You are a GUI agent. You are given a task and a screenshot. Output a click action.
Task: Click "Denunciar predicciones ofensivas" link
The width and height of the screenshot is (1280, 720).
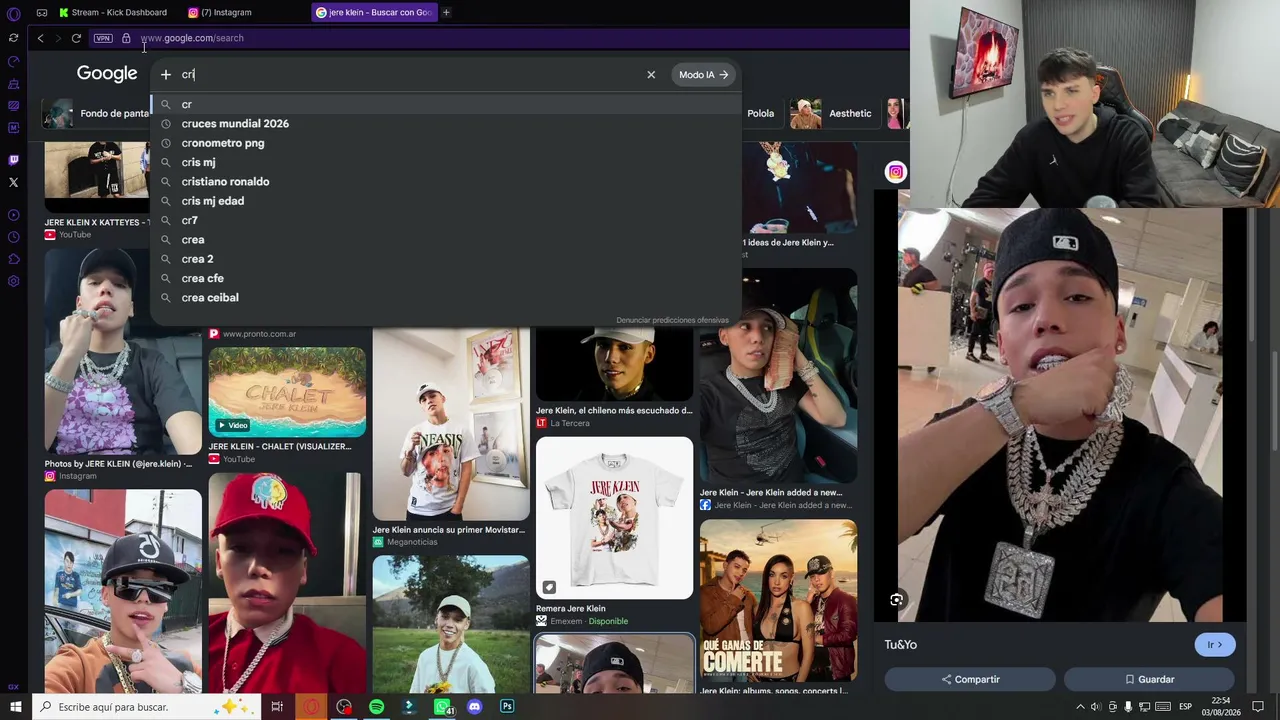click(672, 320)
